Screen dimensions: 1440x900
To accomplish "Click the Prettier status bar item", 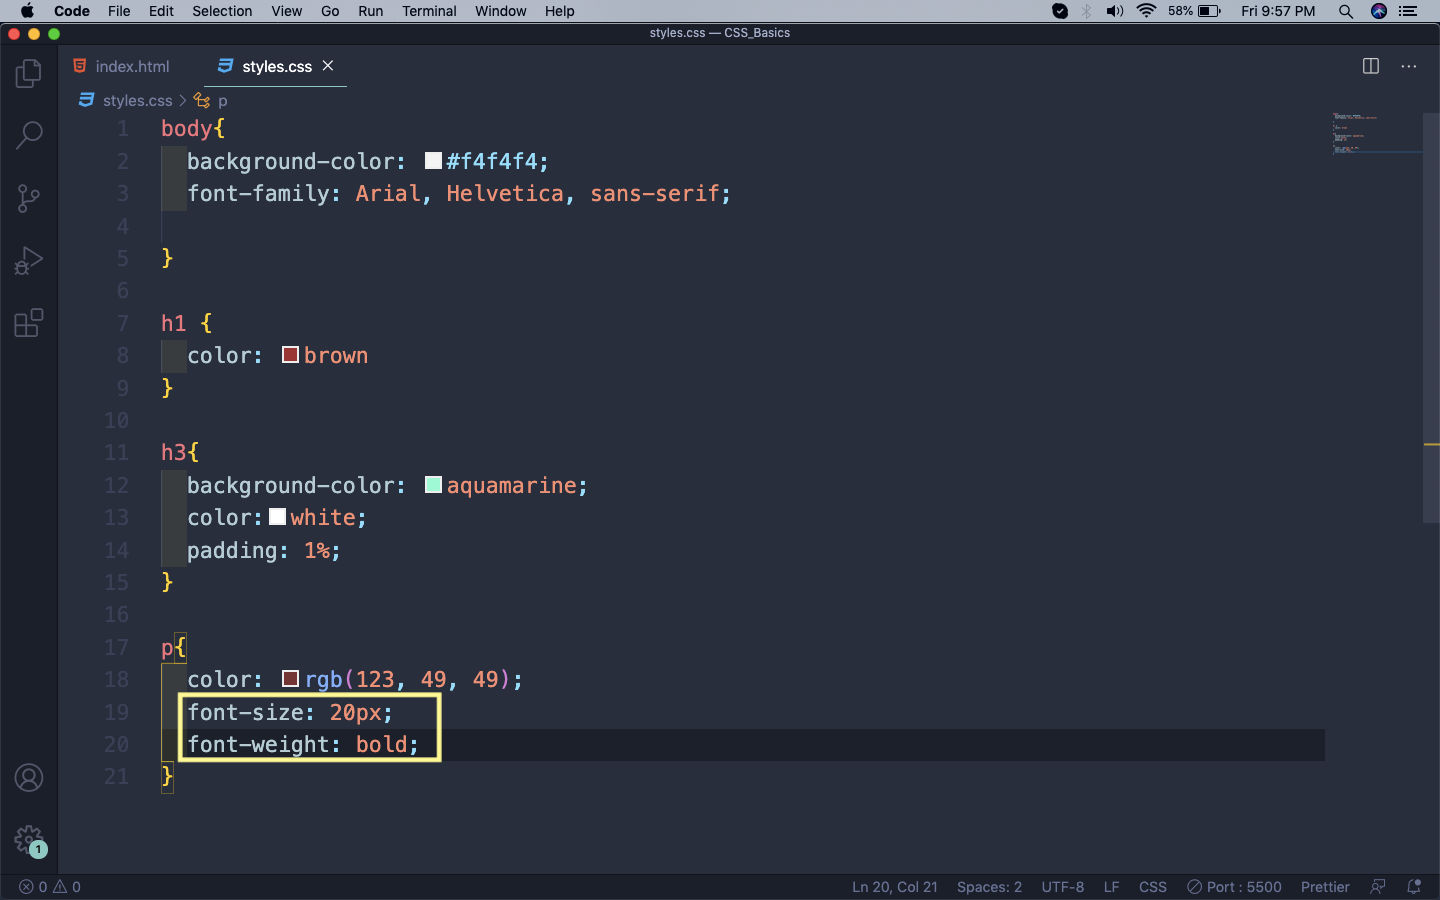I will coord(1325,887).
